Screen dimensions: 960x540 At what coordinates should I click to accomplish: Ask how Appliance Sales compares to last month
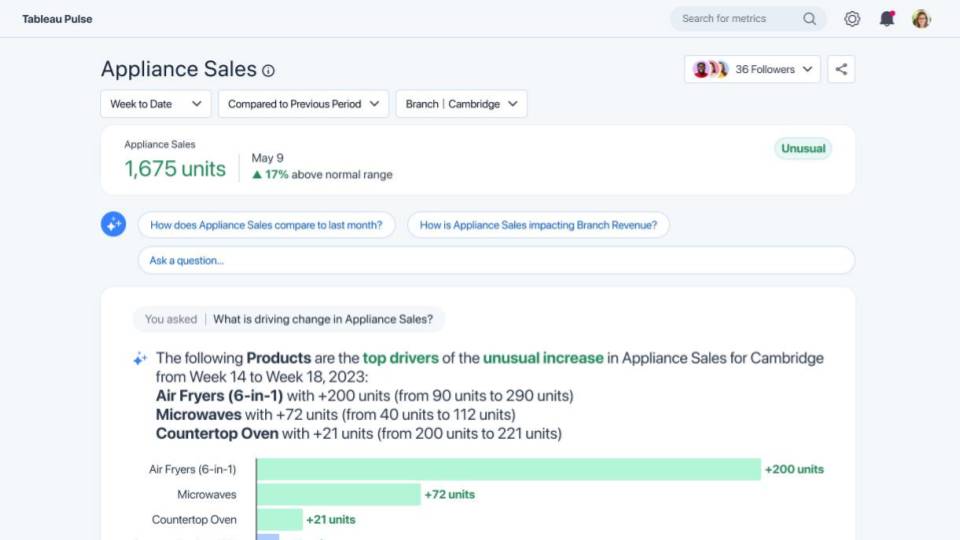[266, 225]
